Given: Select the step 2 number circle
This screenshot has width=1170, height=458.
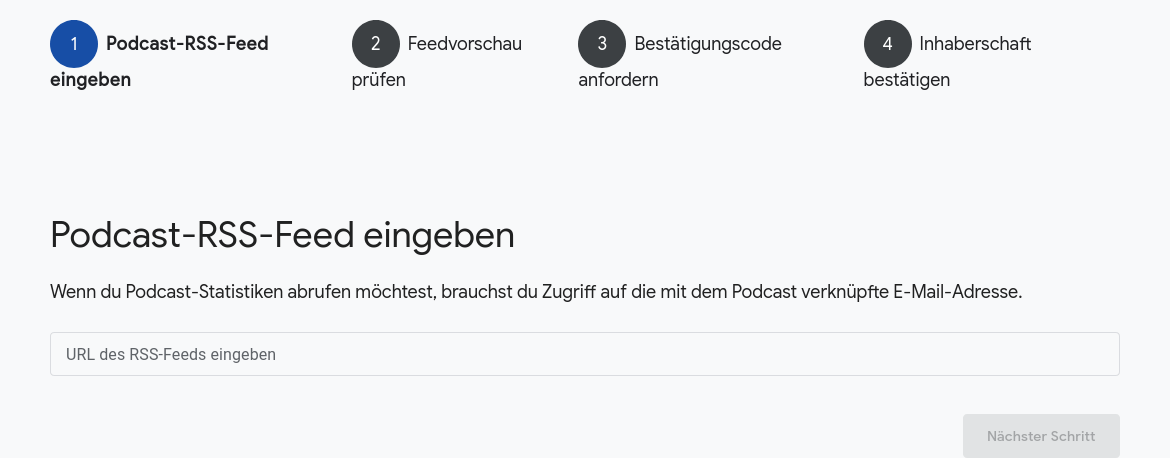Looking at the screenshot, I should tap(375, 44).
